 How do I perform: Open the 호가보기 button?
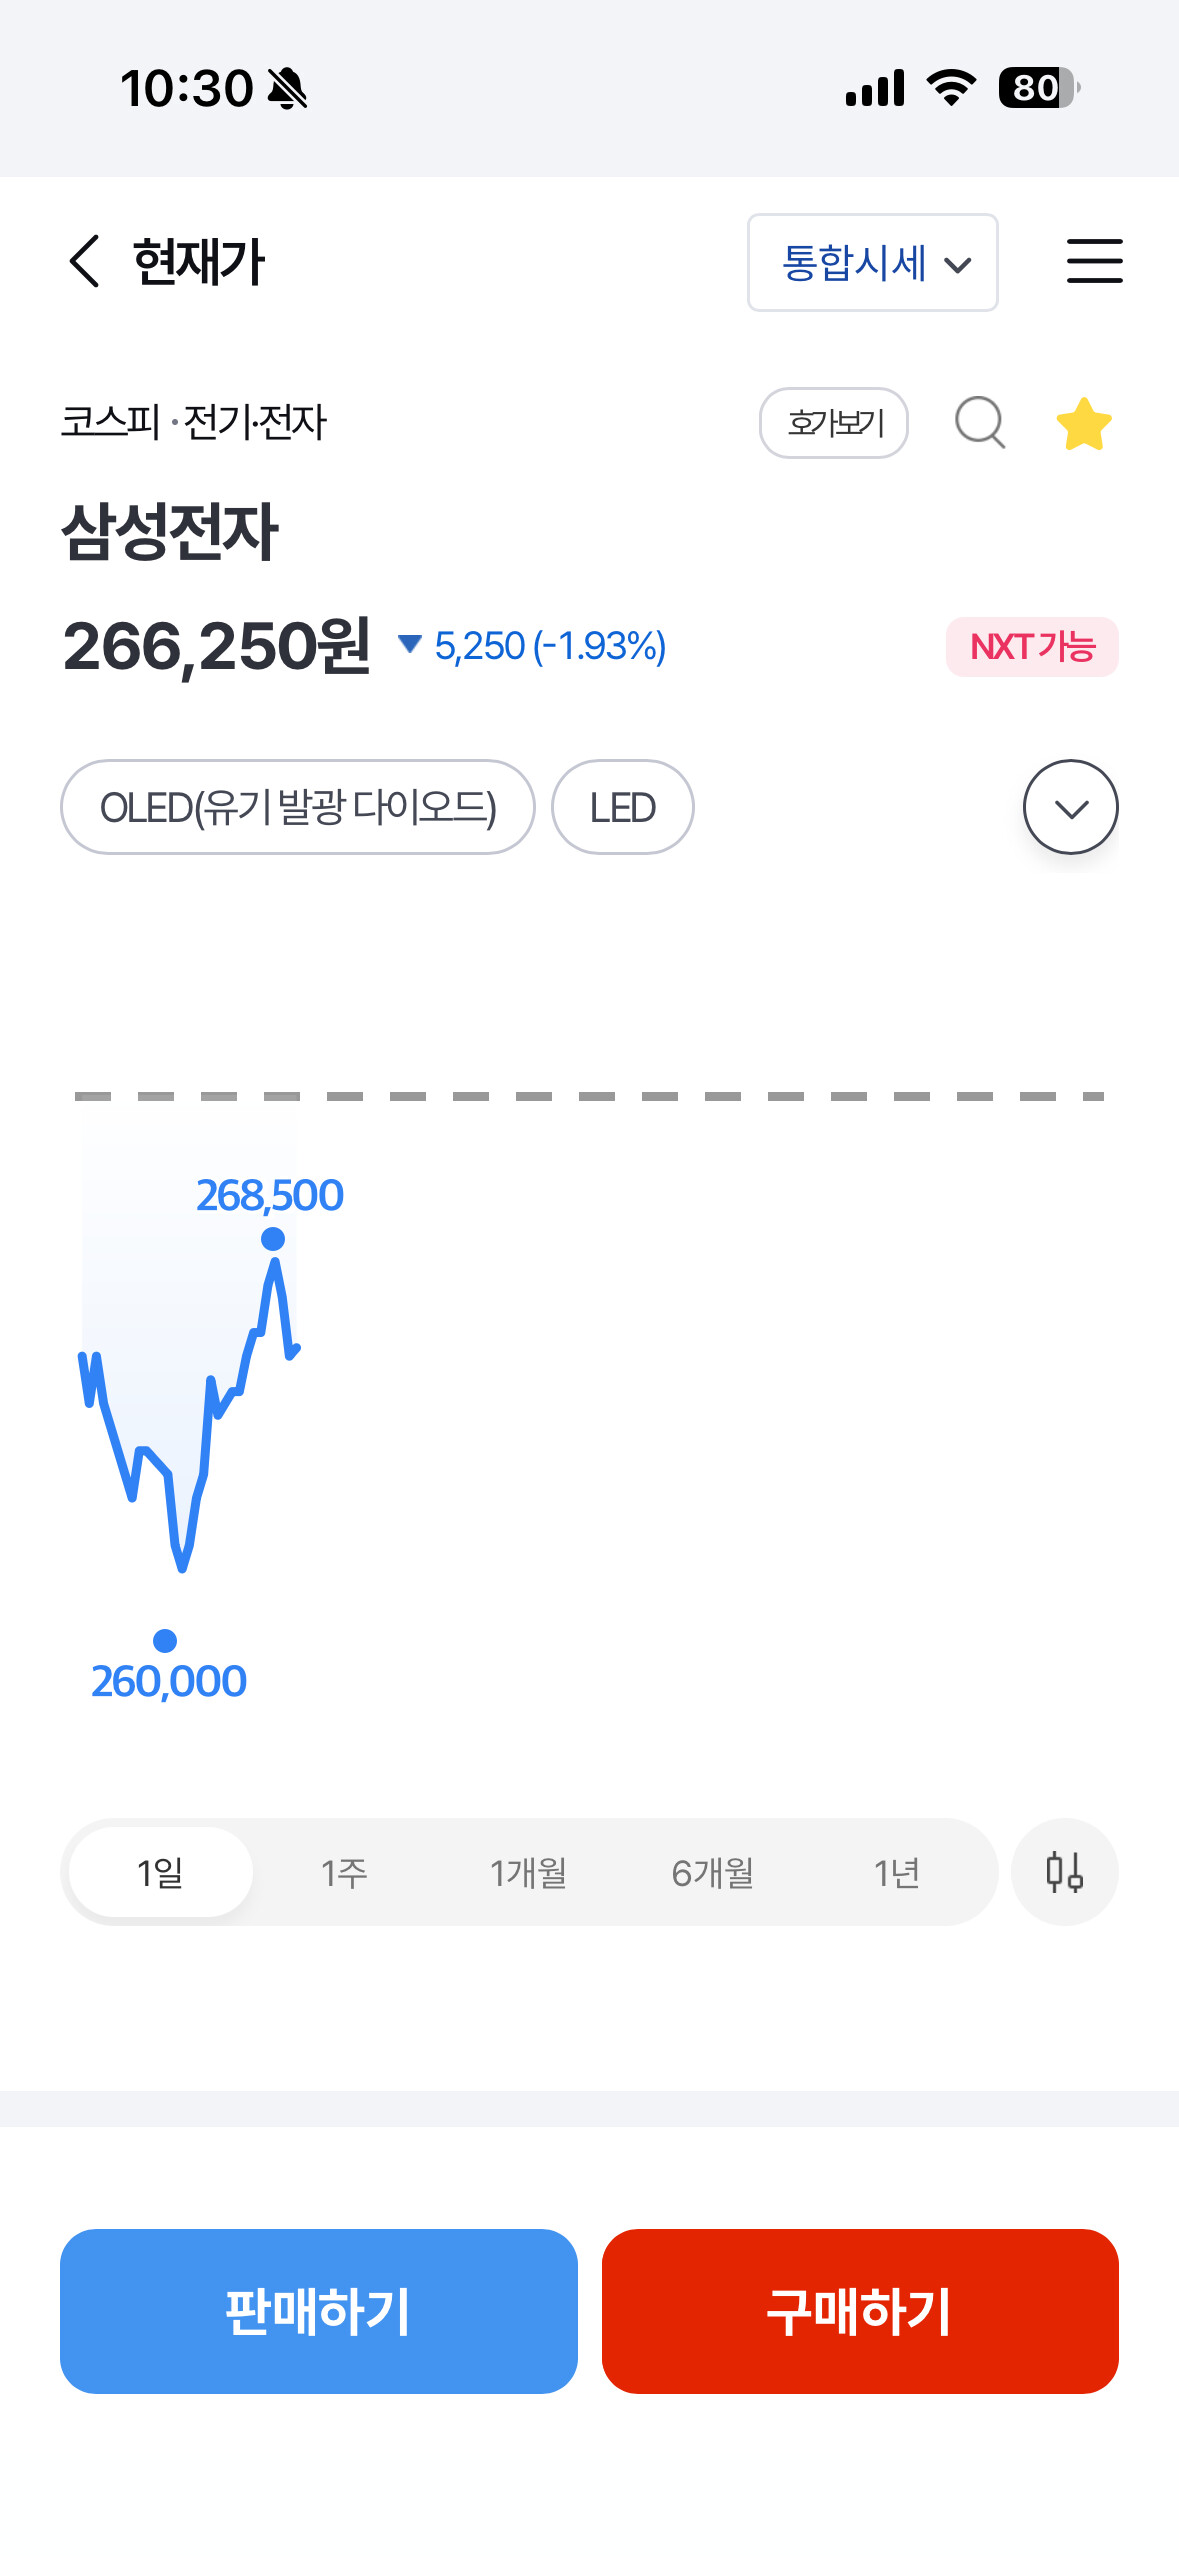tap(834, 423)
